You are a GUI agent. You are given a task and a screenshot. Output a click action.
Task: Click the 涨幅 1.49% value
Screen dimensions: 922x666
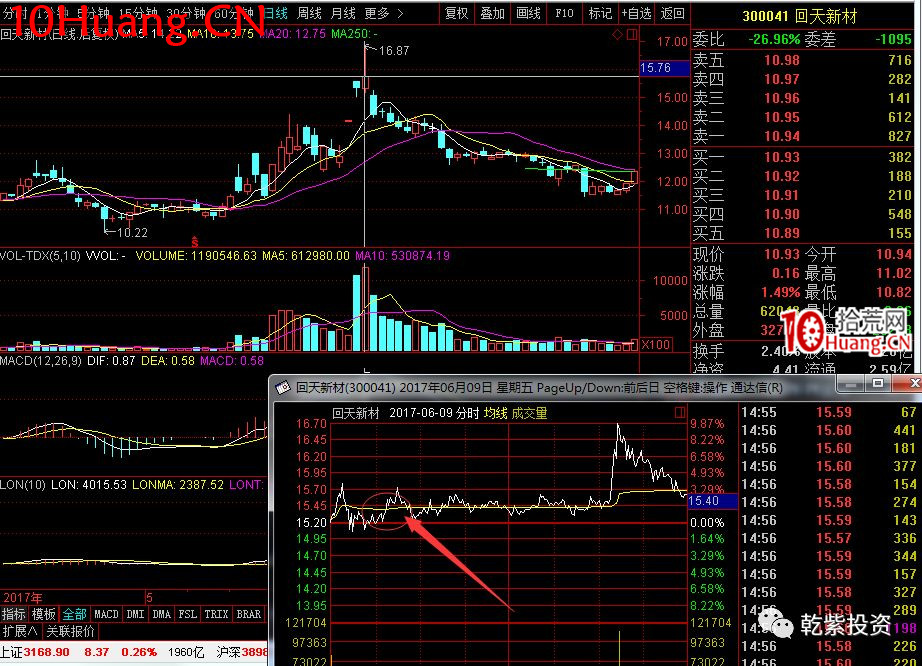[780, 292]
